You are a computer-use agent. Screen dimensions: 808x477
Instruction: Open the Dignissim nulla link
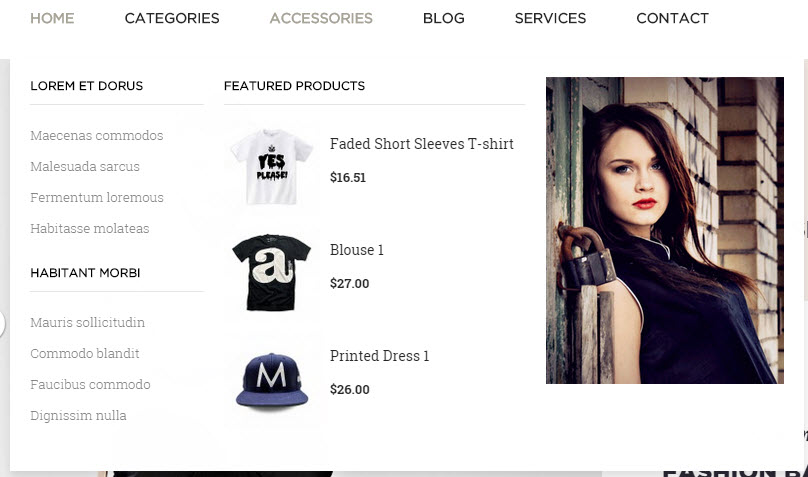78,415
